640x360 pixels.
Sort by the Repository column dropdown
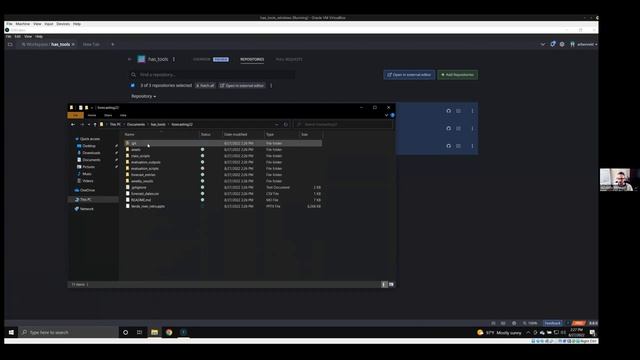tap(144, 96)
